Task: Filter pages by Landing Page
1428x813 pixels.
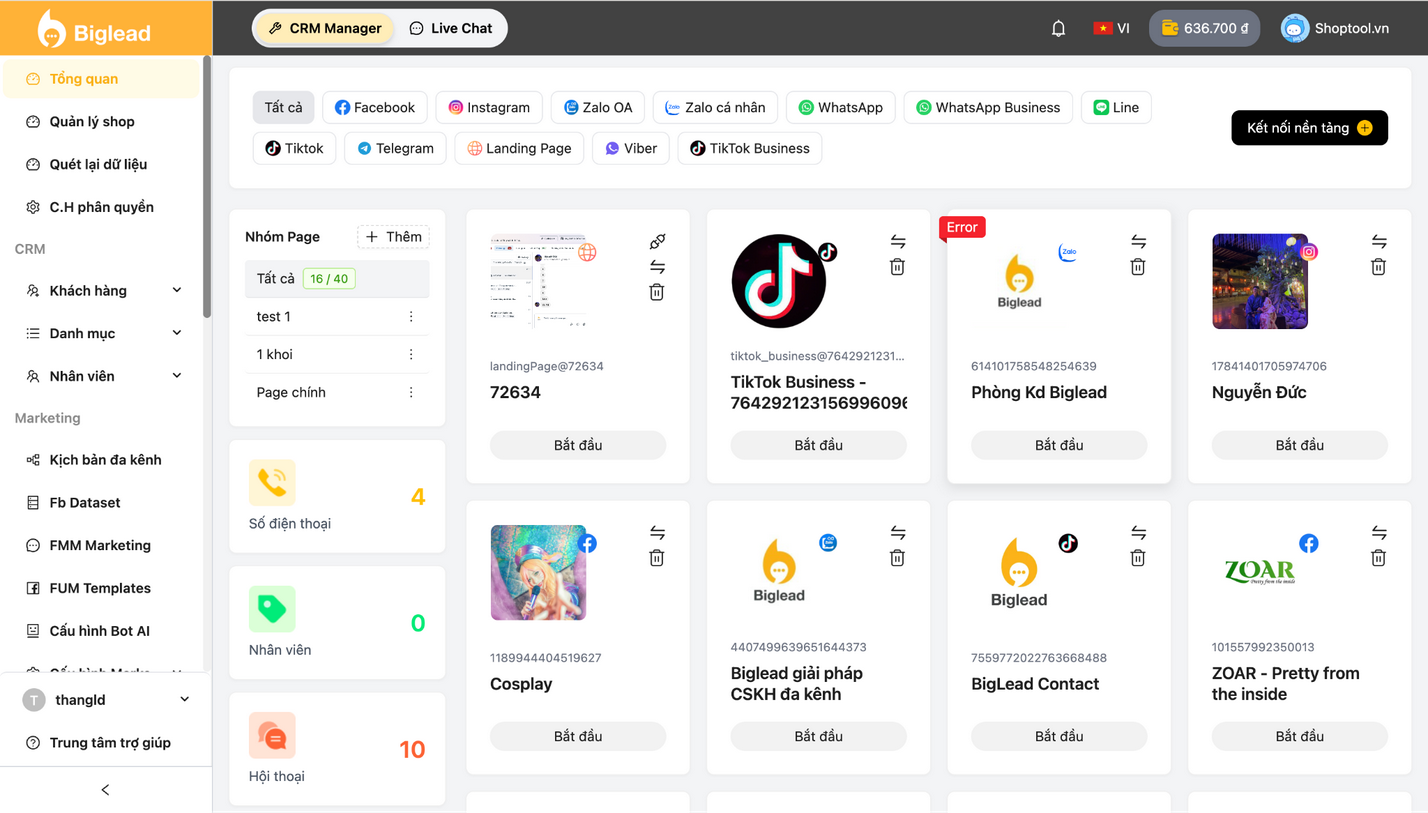Action: (519, 148)
